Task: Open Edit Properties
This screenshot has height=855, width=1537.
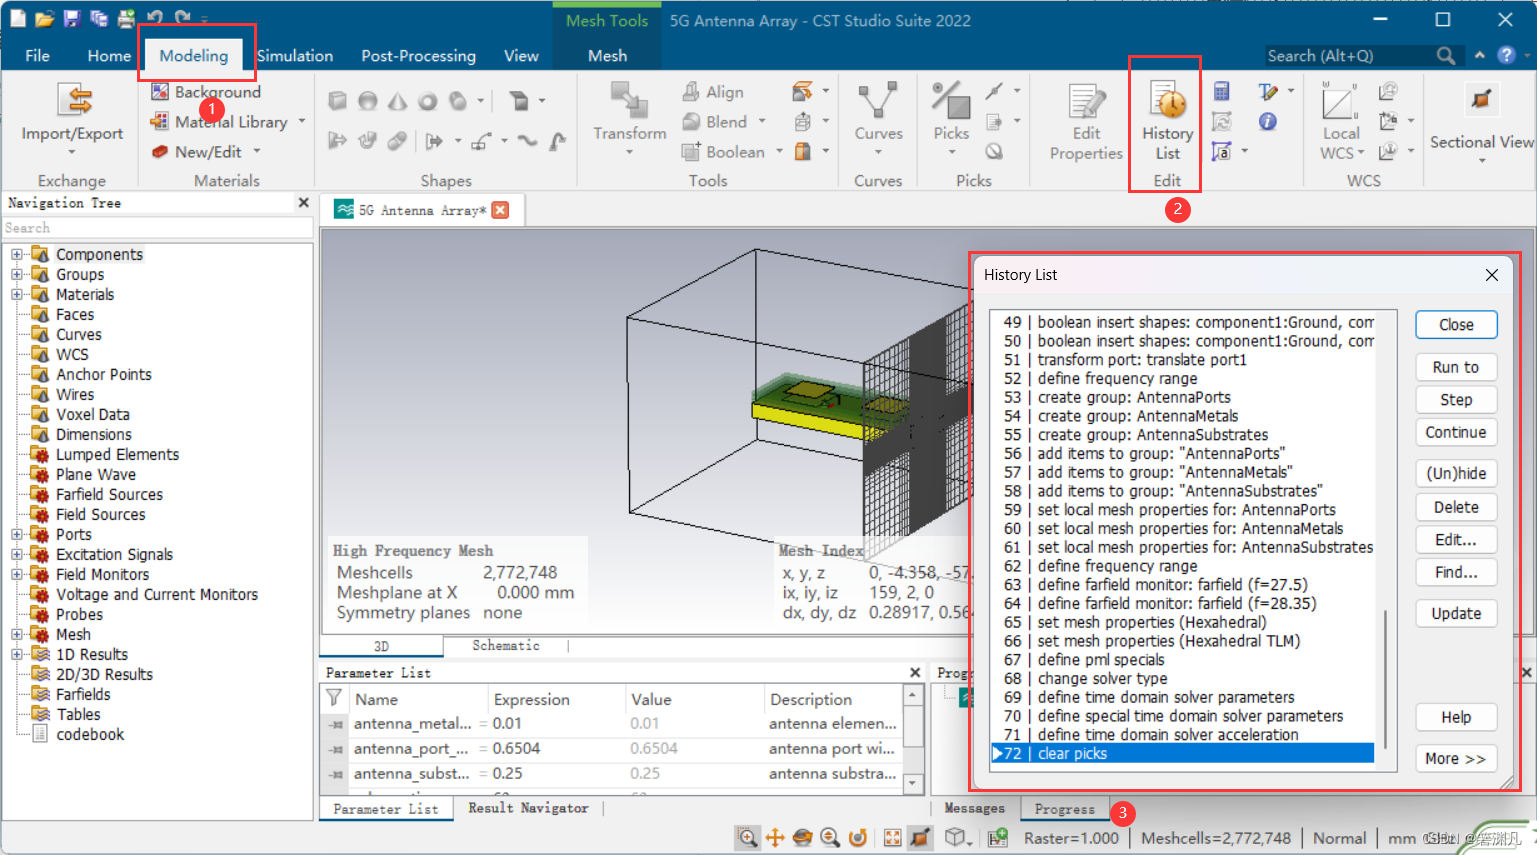Action: (1086, 122)
